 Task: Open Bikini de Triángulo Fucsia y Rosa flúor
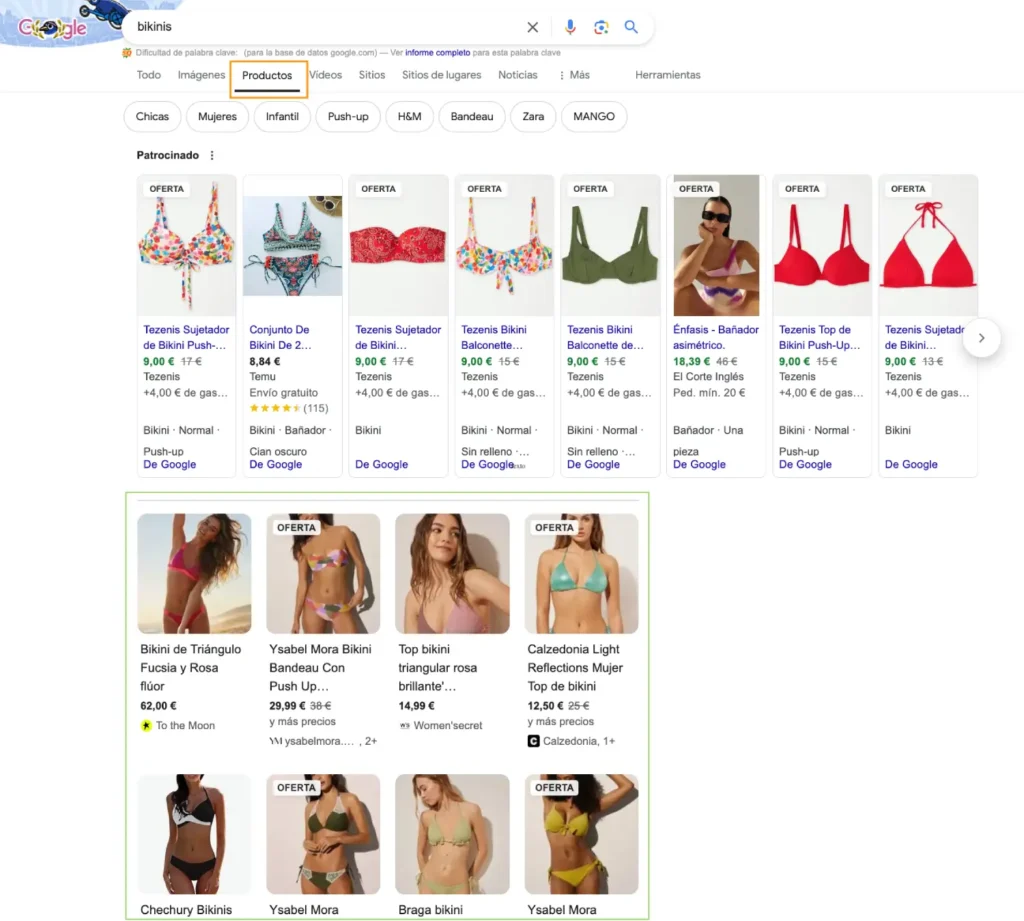[x=191, y=668]
